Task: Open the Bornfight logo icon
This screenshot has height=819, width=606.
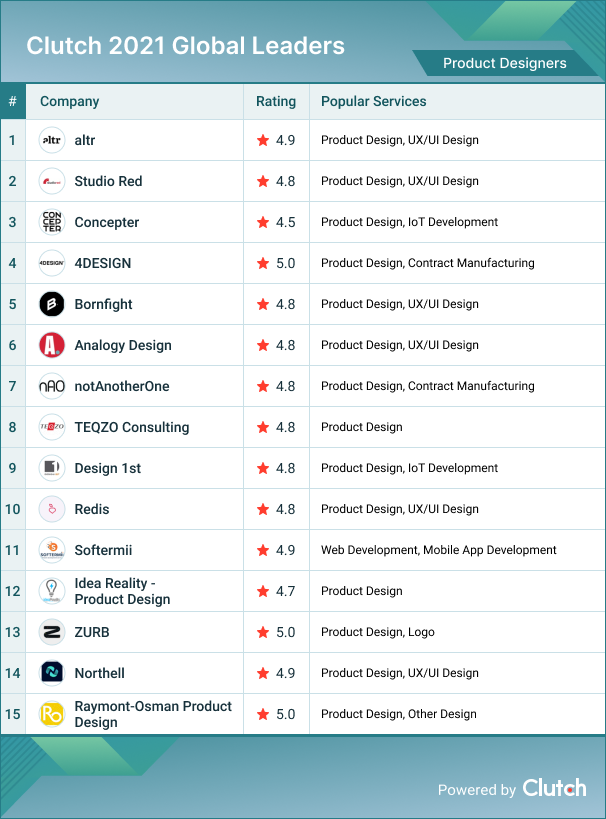Action: coord(52,304)
